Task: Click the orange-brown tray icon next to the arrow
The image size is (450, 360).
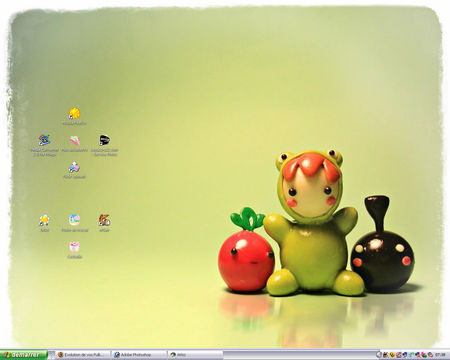Action: coord(386,355)
